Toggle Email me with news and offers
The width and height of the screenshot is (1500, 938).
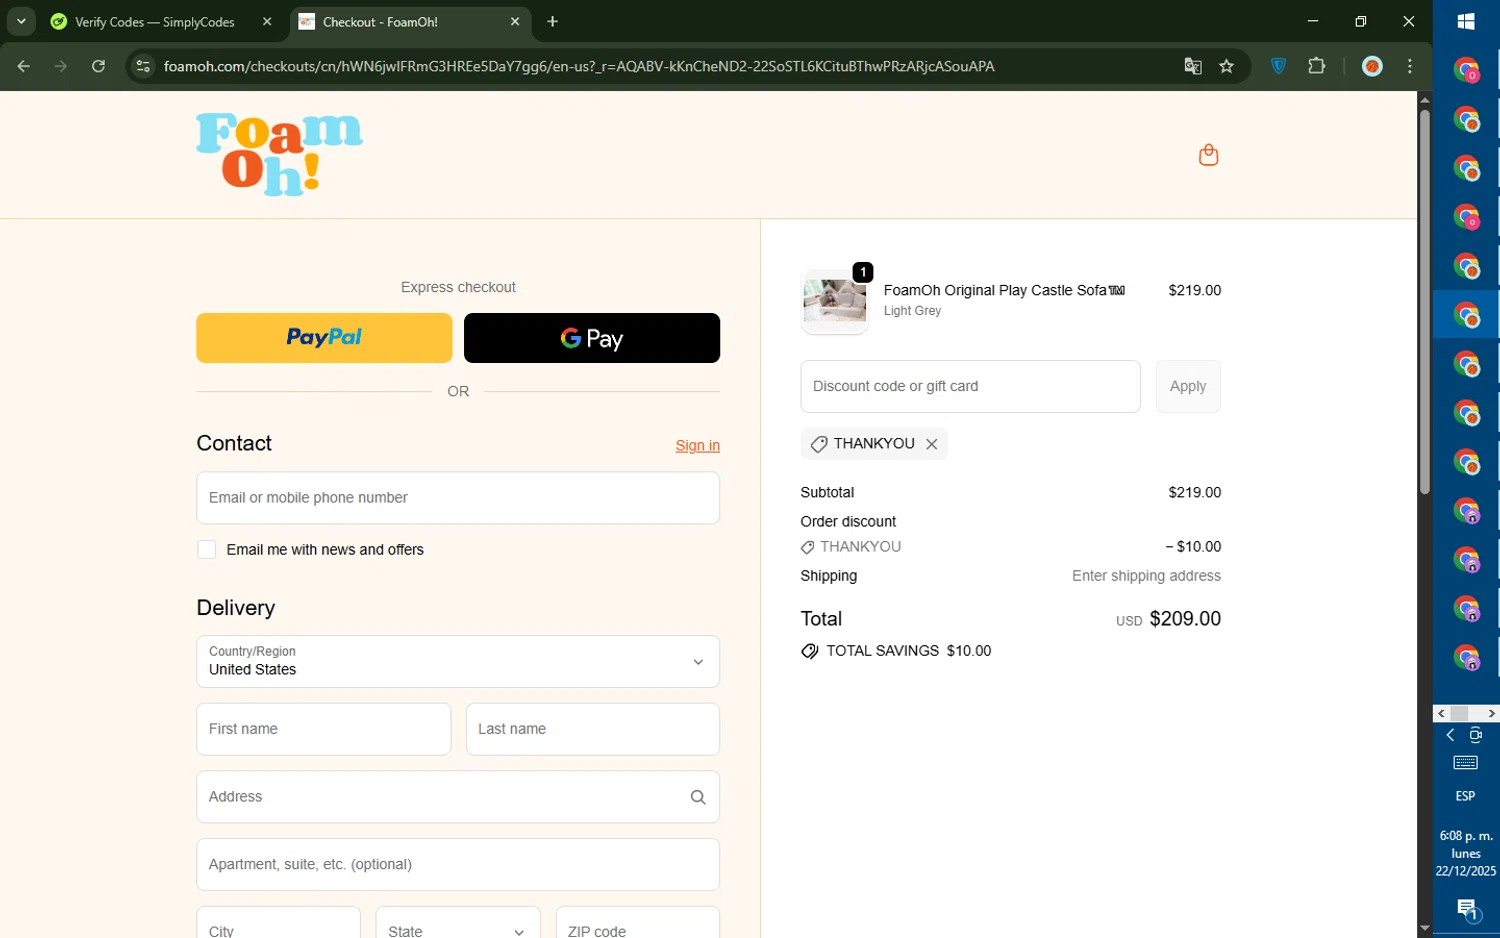tap(206, 549)
